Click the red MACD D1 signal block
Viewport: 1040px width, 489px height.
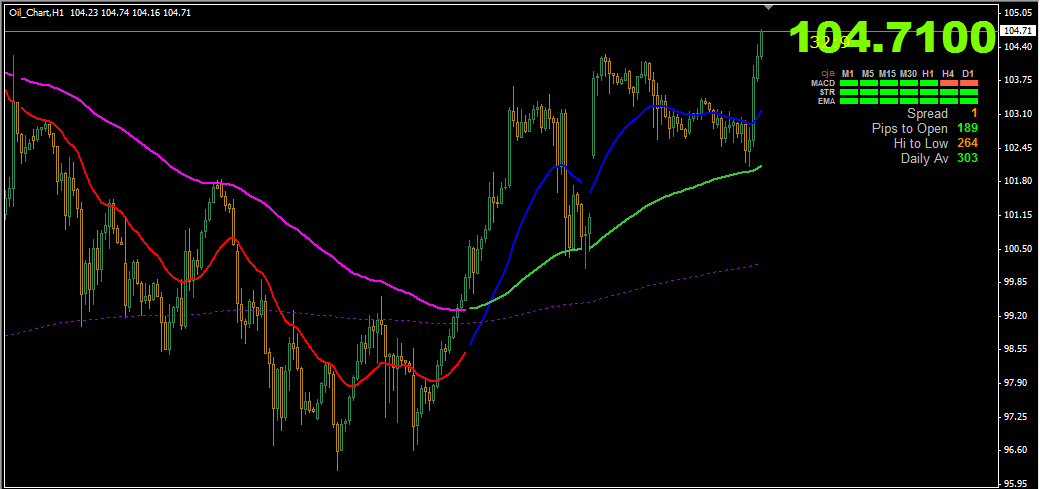pyautogui.click(x=968, y=83)
